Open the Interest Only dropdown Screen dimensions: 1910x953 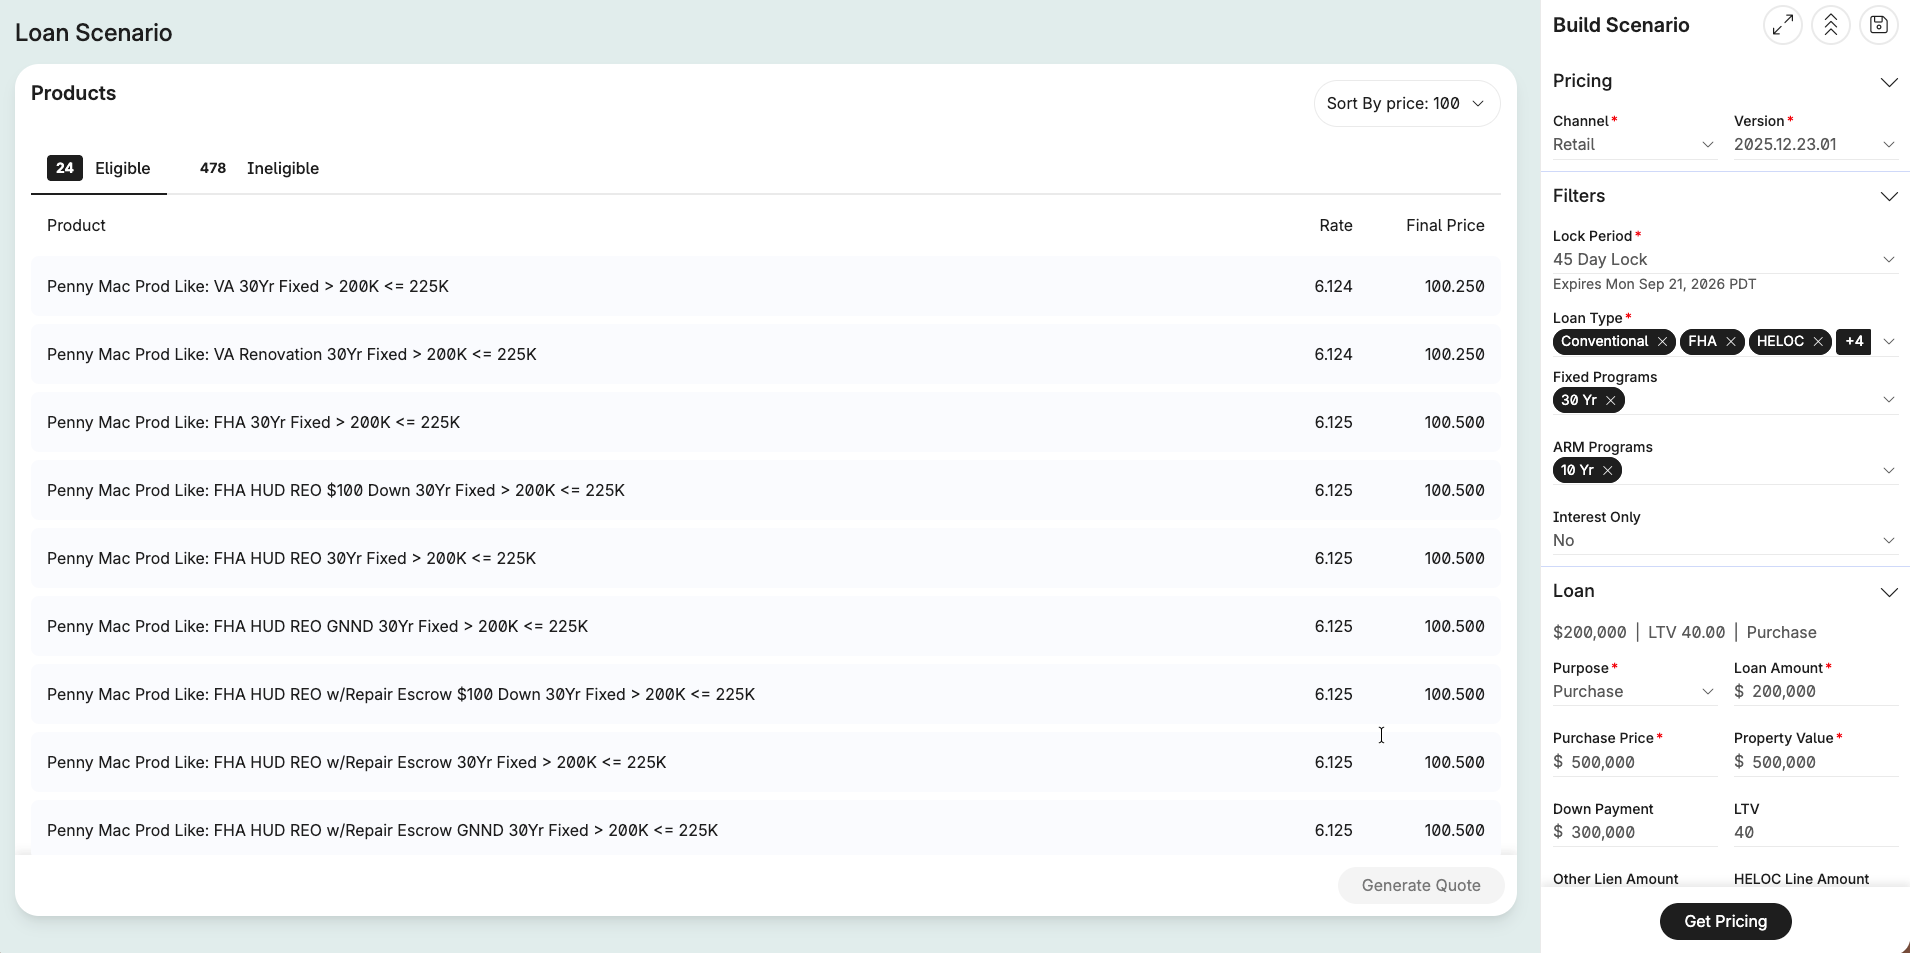(1725, 541)
